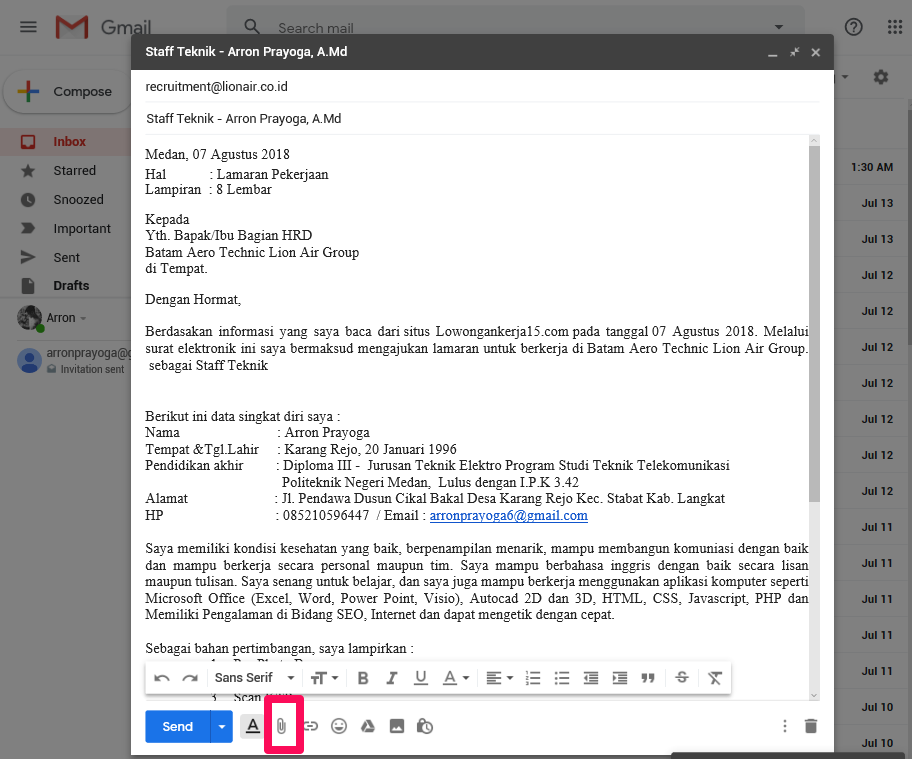Toggle bold formatting

click(363, 677)
